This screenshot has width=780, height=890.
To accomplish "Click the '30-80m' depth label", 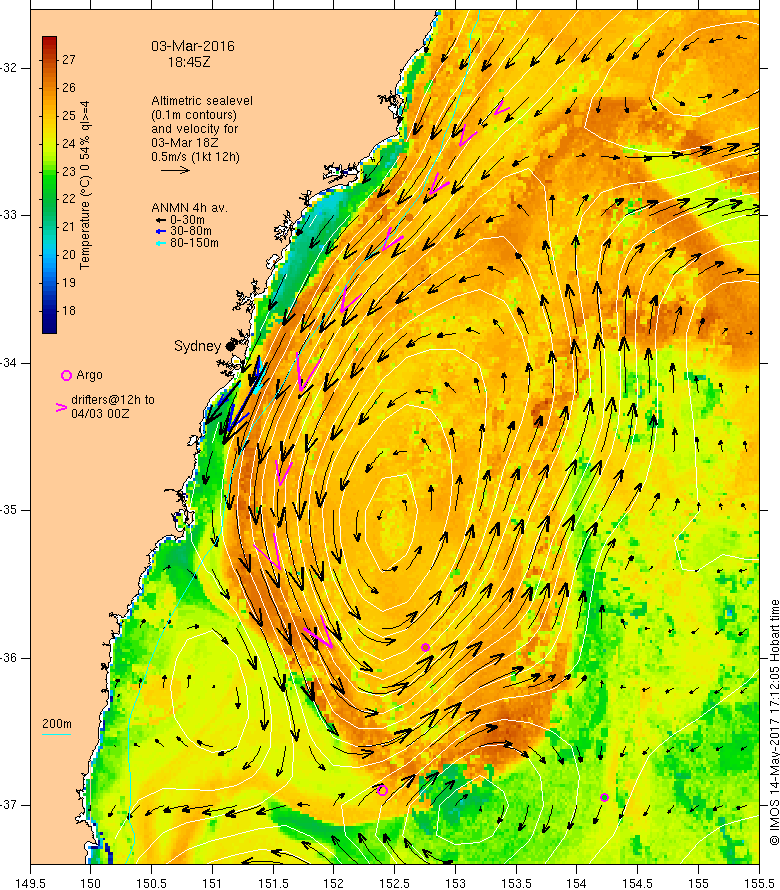I will point(191,231).
